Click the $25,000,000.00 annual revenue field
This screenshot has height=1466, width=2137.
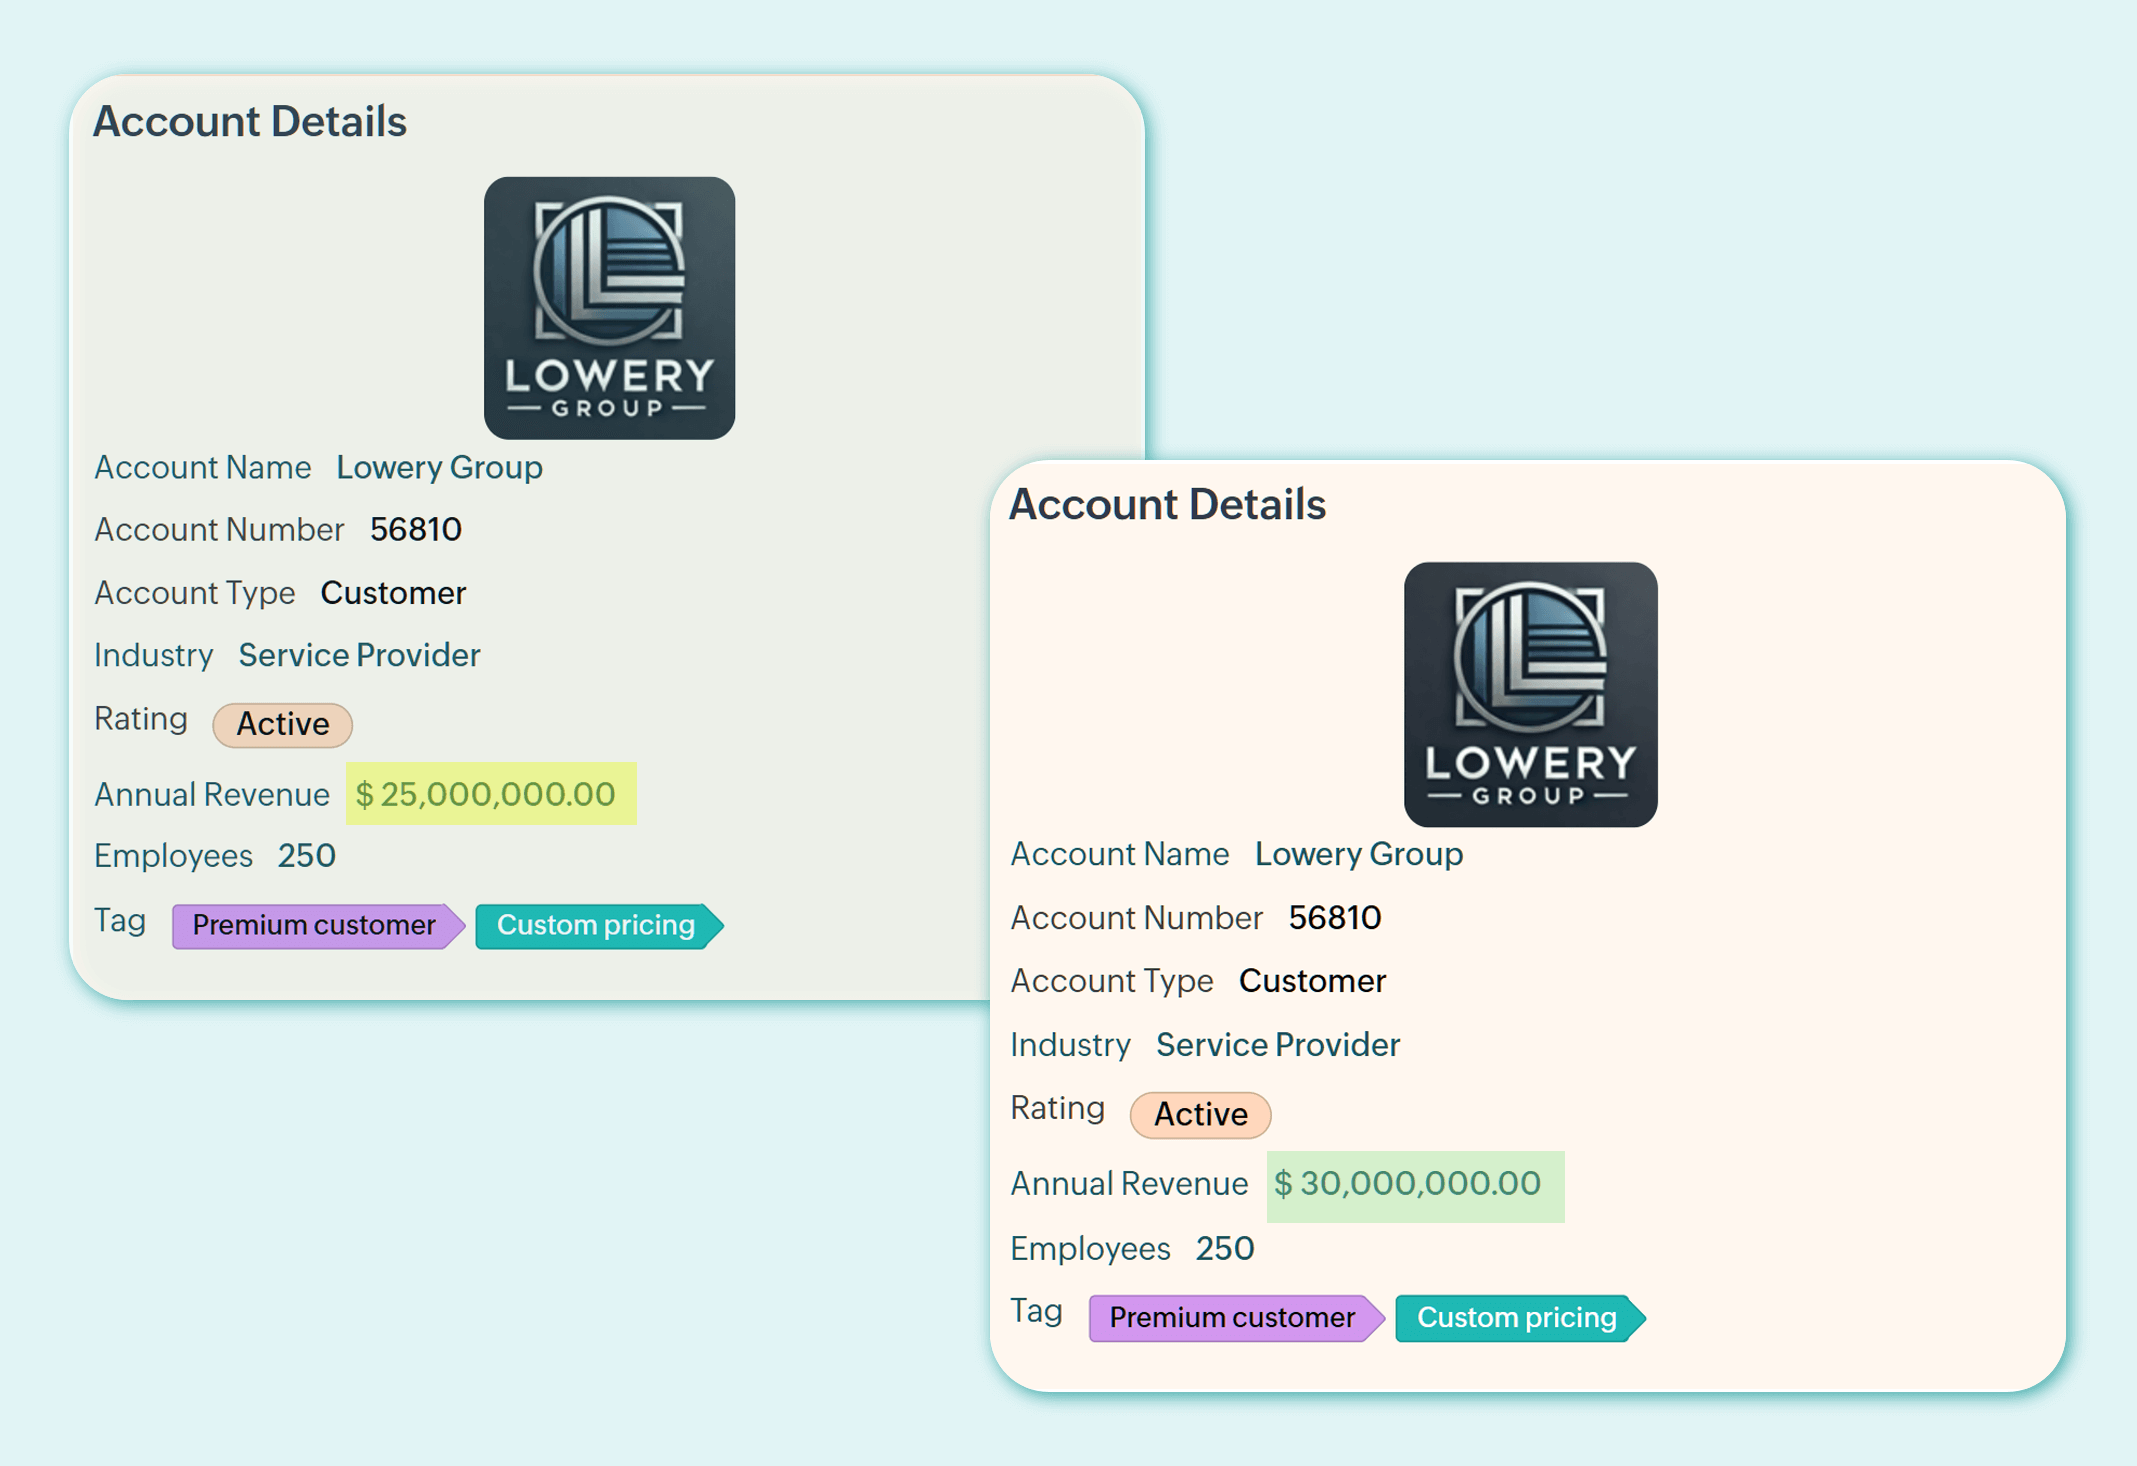tap(490, 794)
